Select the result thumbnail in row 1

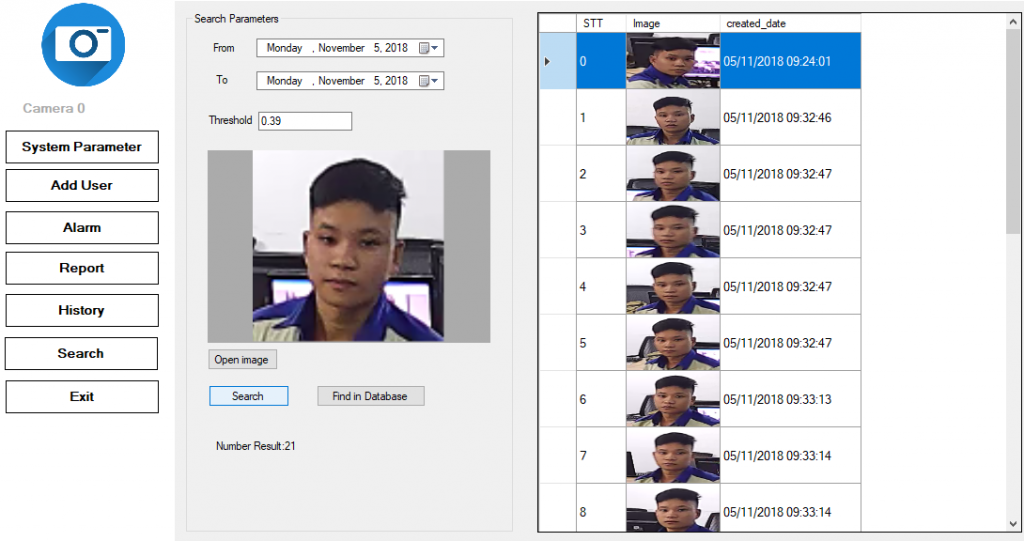pyautogui.click(x=673, y=118)
